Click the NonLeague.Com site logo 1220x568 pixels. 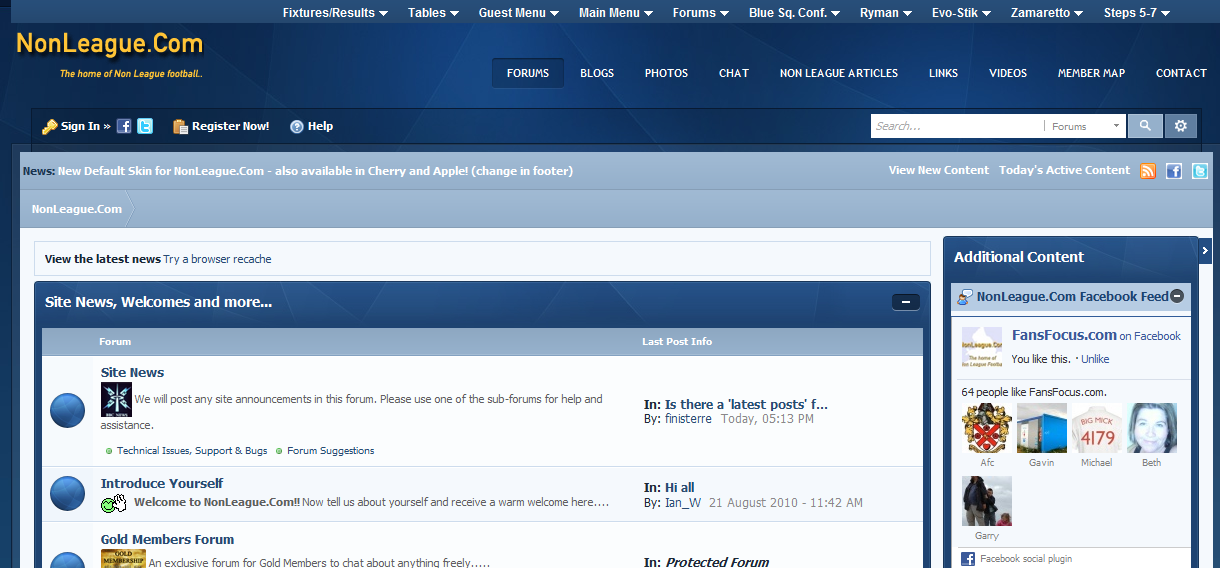point(110,44)
